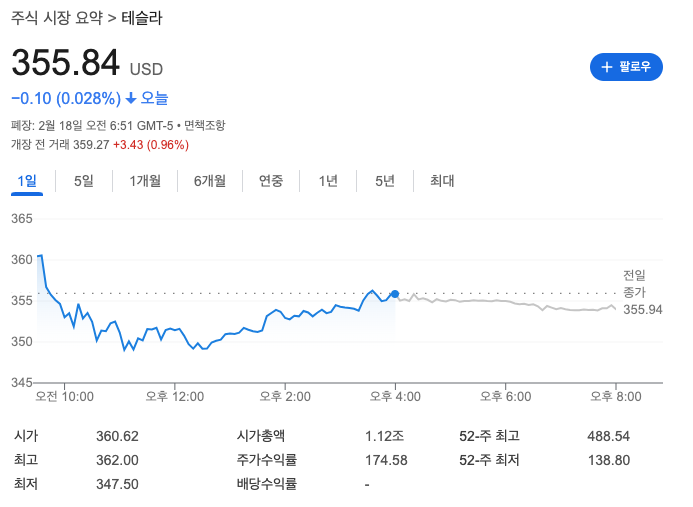The width and height of the screenshot is (693, 507).
Task: Click the plus icon in follow button
Action: [607, 67]
